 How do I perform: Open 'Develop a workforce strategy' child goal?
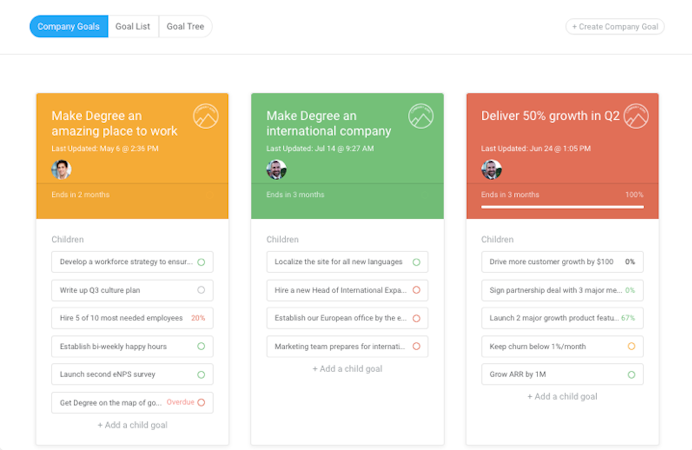click(x=132, y=262)
